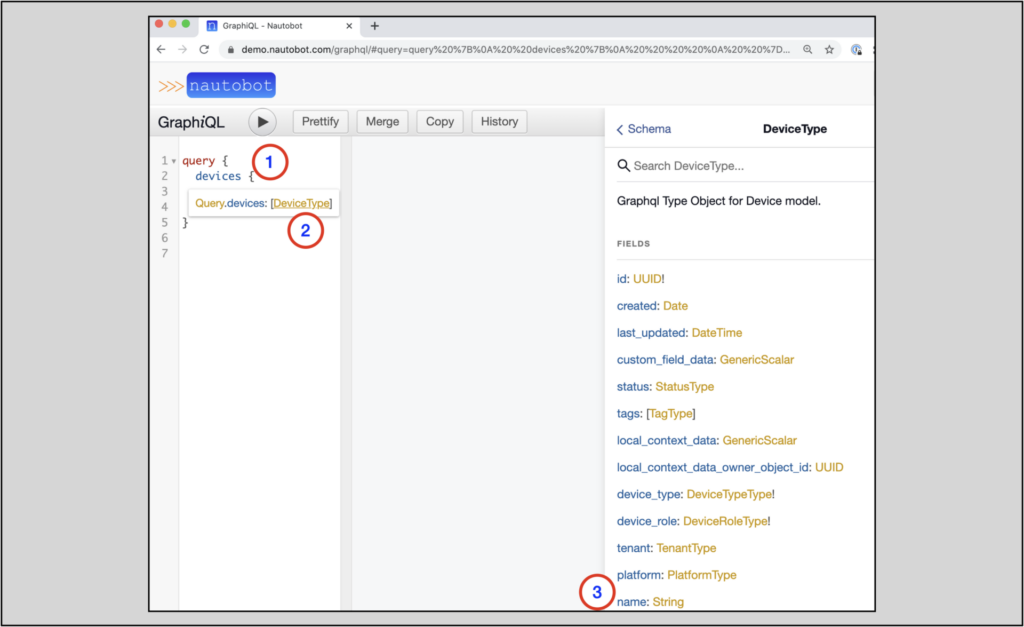View site security lock icon
The height and width of the screenshot is (627, 1024).
[x=231, y=50]
